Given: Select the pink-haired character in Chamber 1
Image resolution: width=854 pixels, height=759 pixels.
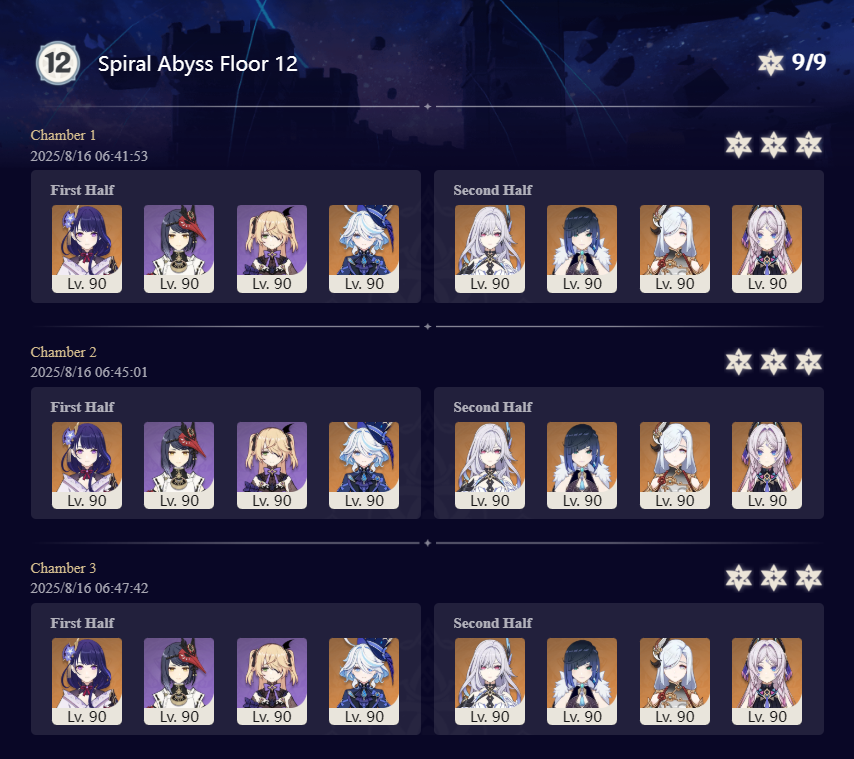Looking at the screenshot, I should (767, 249).
